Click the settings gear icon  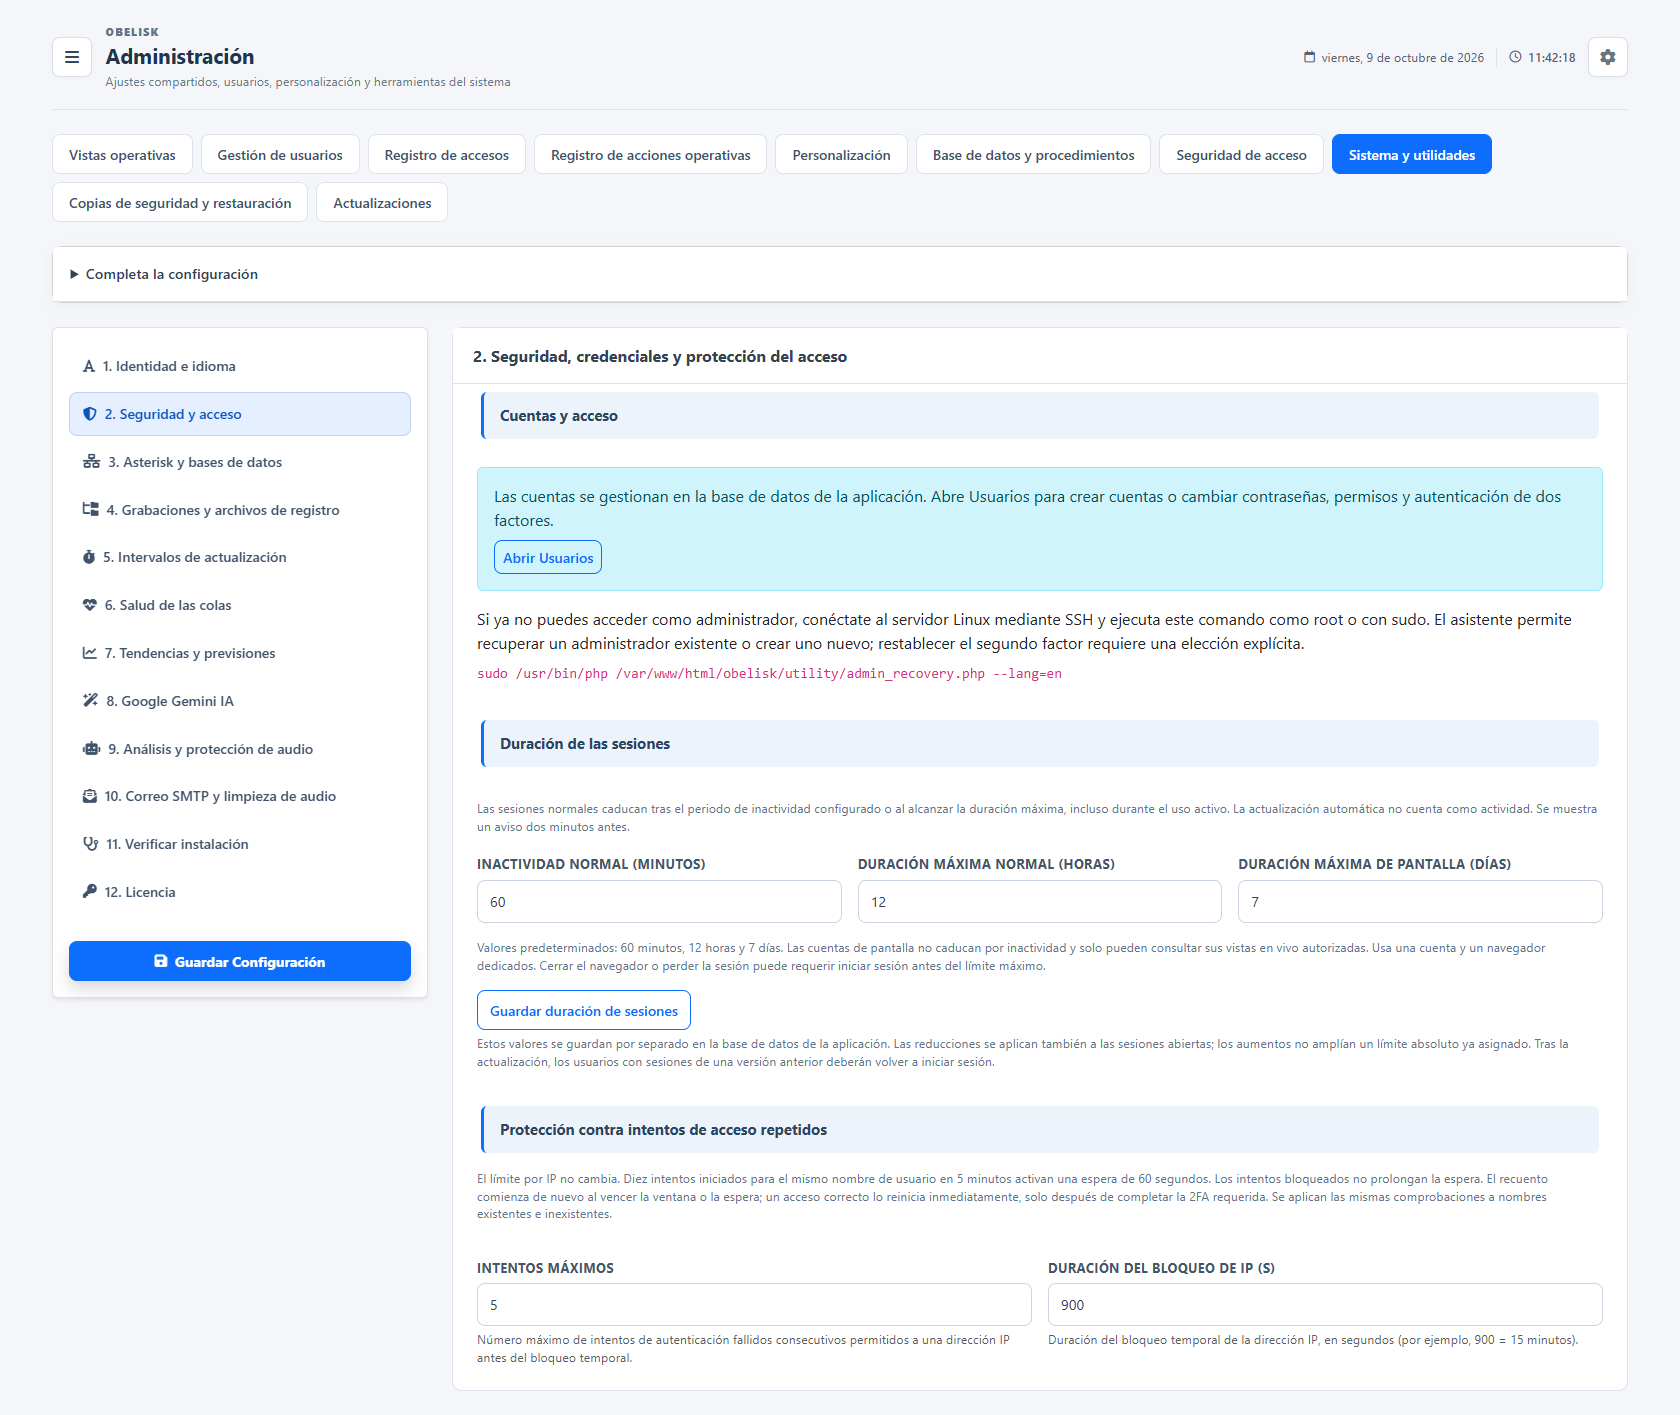(x=1607, y=57)
